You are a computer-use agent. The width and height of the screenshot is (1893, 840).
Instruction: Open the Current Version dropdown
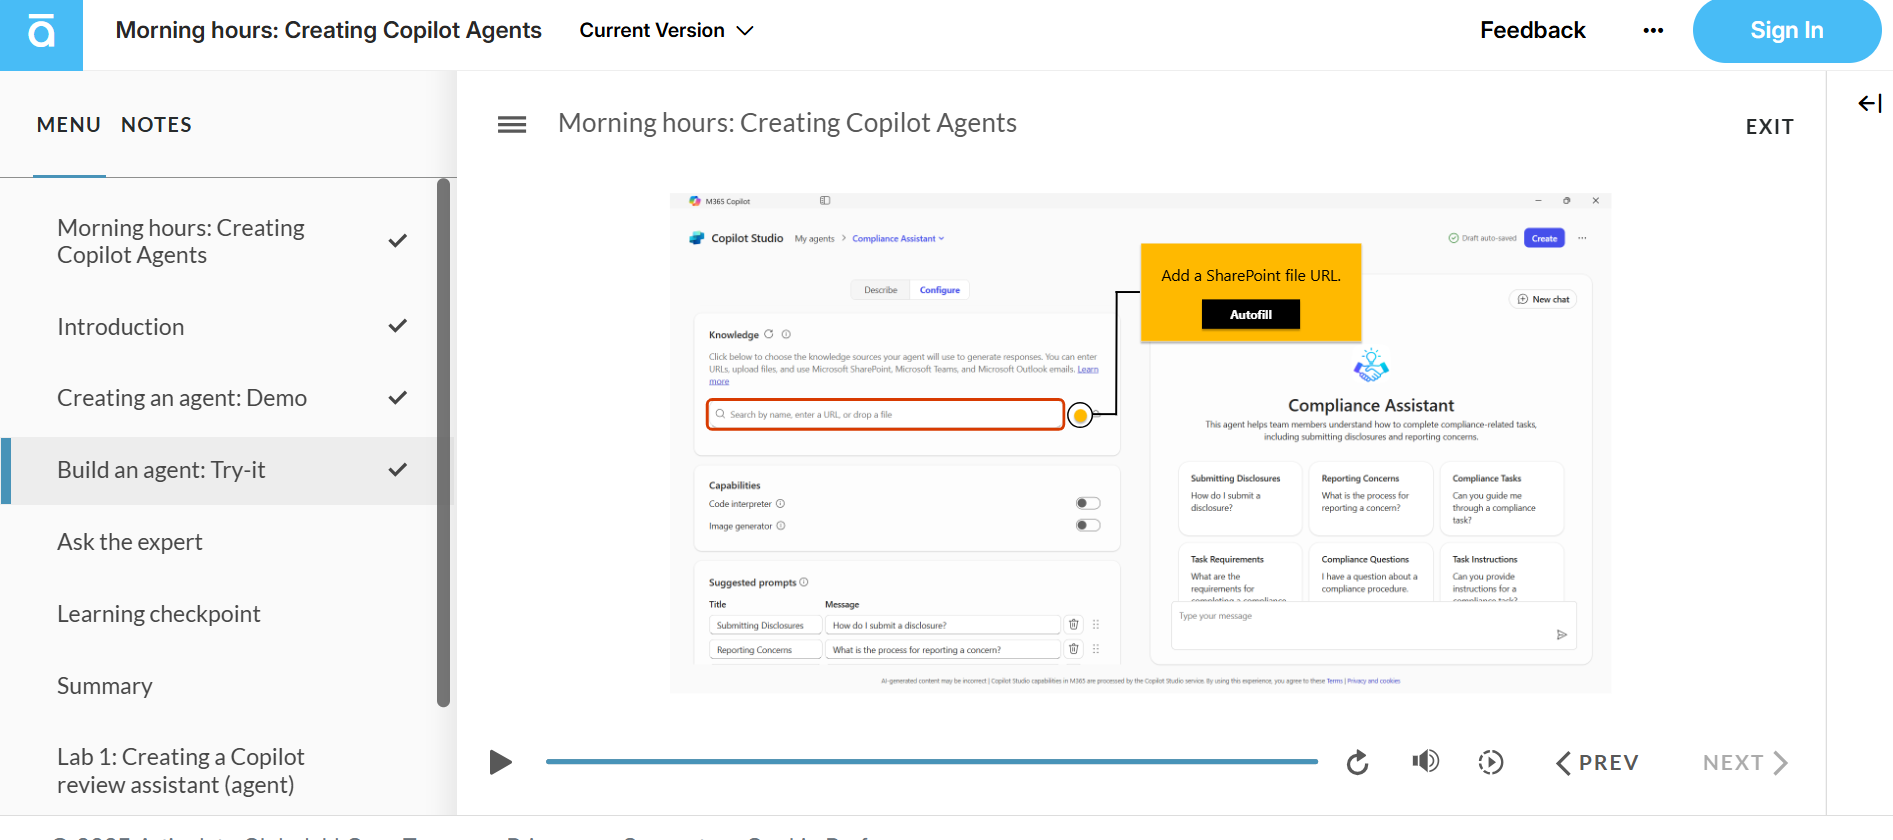click(x=666, y=31)
